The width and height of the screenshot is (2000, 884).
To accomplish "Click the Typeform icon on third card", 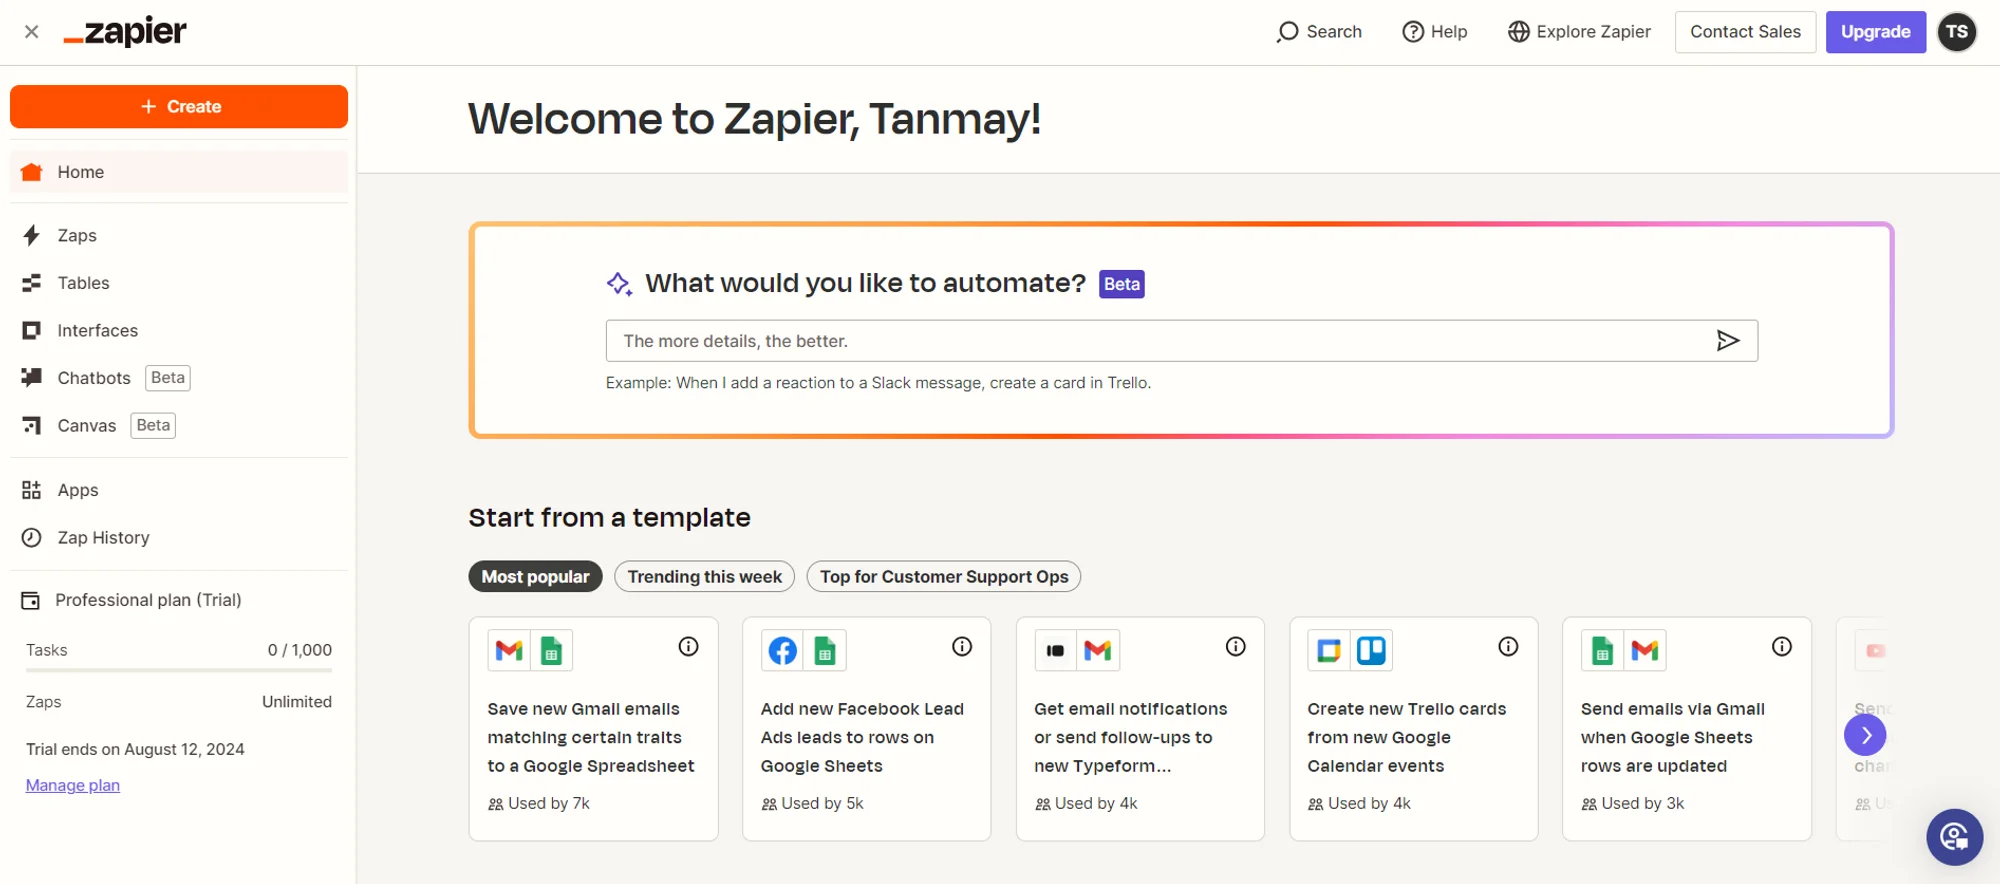I will [x=1055, y=651].
